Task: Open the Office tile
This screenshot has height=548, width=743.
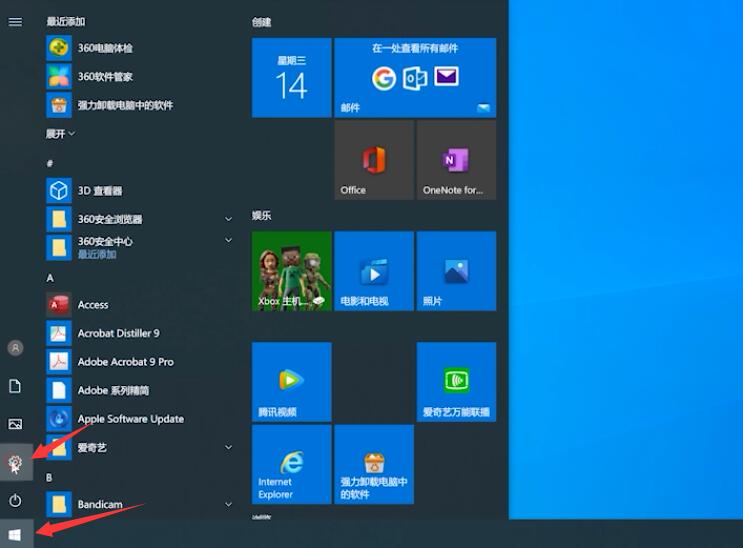Action: coord(374,160)
